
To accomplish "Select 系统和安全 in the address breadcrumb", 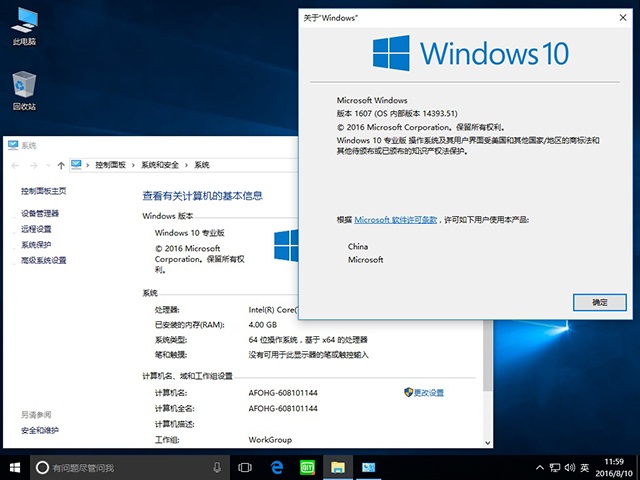I will point(160,164).
